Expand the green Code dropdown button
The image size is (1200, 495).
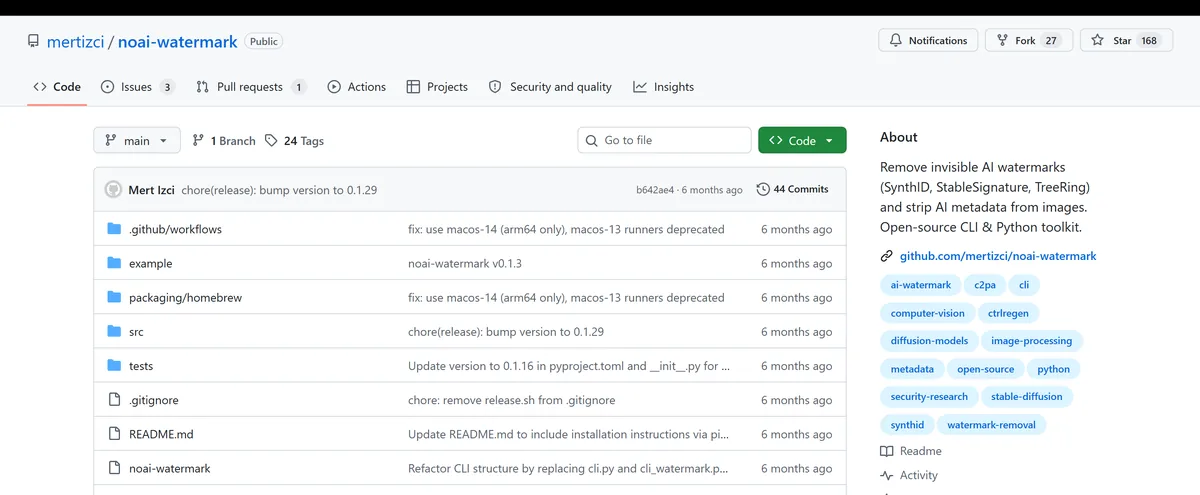(x=802, y=141)
